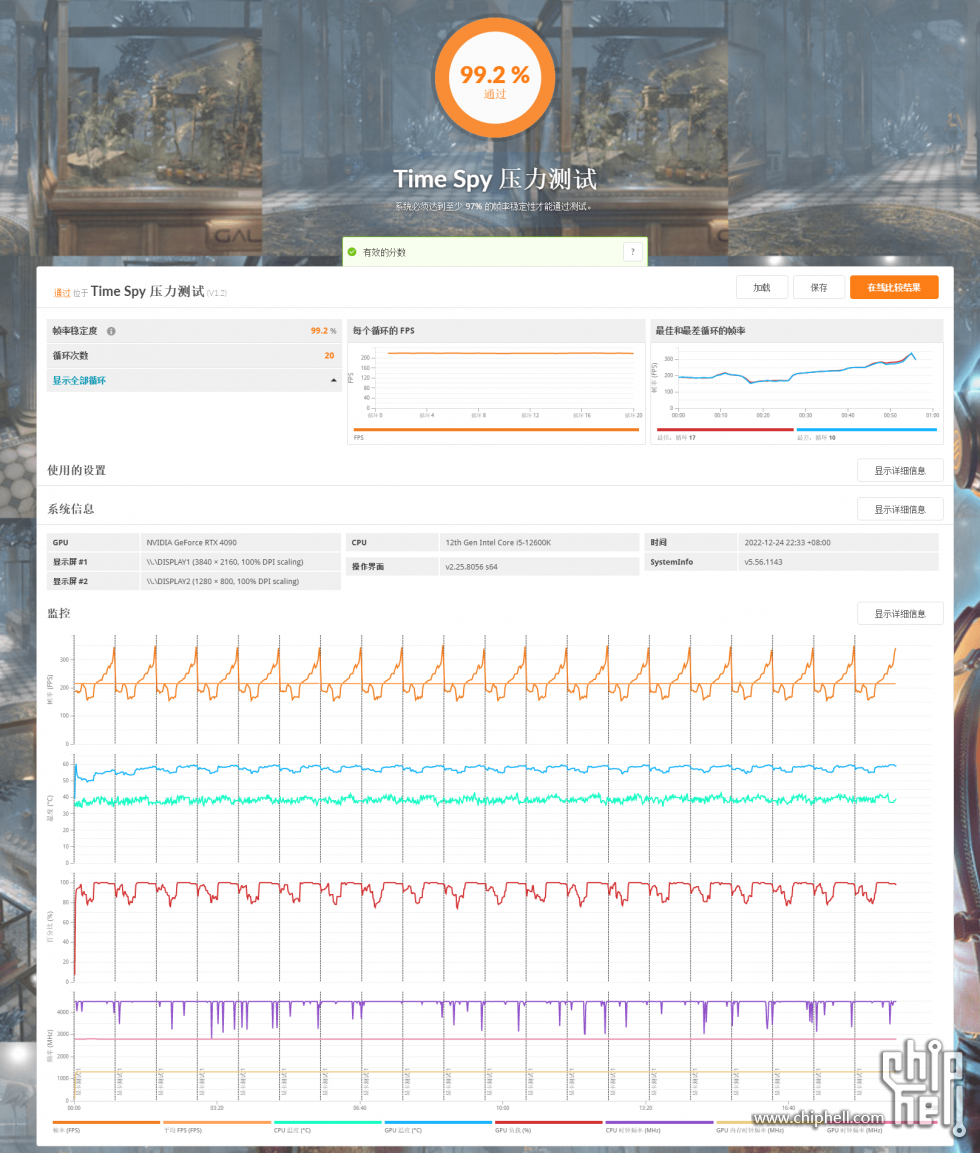Click the 使用的设置 section heading
980x1153 pixels.
(x=76, y=470)
